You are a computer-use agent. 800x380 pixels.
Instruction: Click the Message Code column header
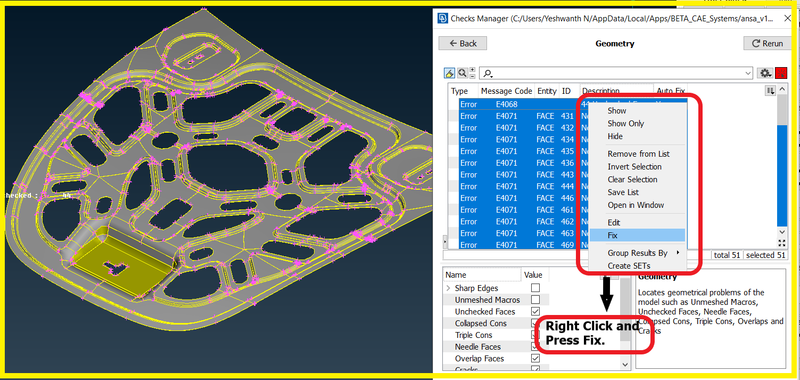pos(506,91)
